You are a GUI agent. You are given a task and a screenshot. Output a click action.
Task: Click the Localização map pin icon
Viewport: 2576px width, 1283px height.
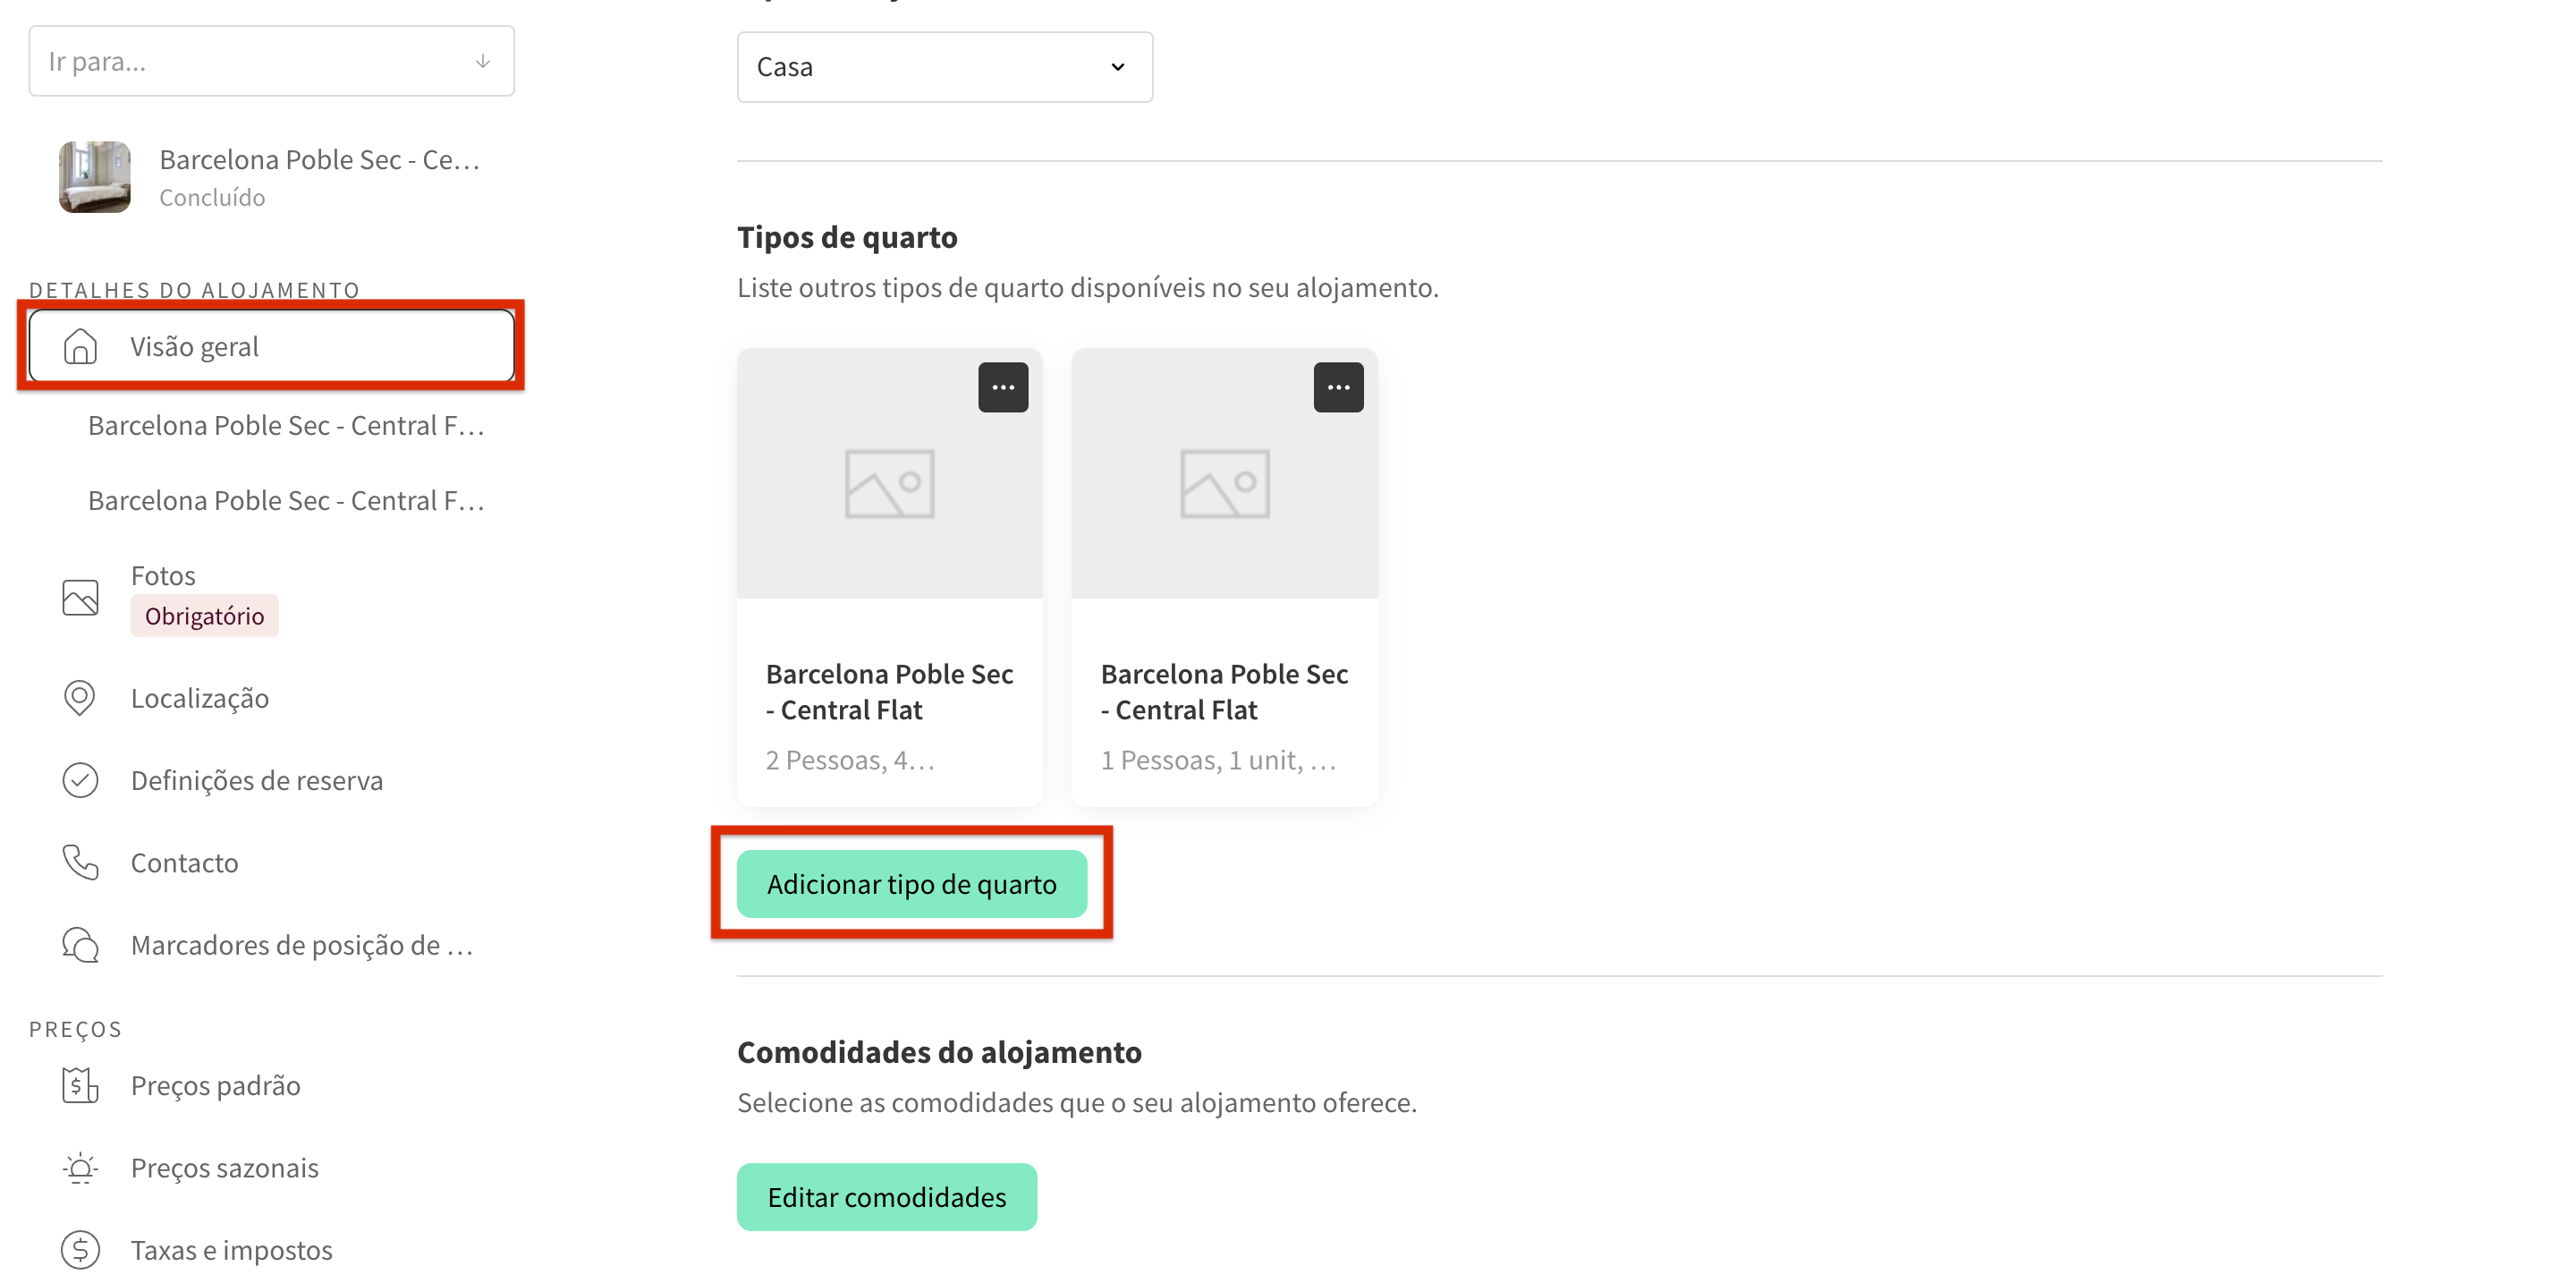pos(80,698)
